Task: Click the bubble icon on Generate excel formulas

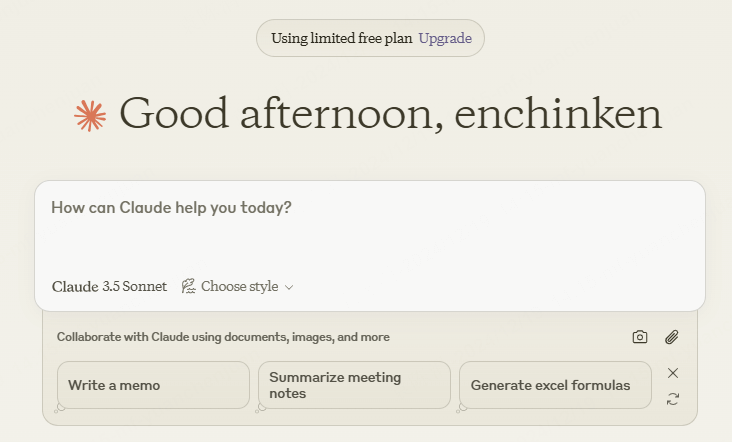Action: (461, 408)
